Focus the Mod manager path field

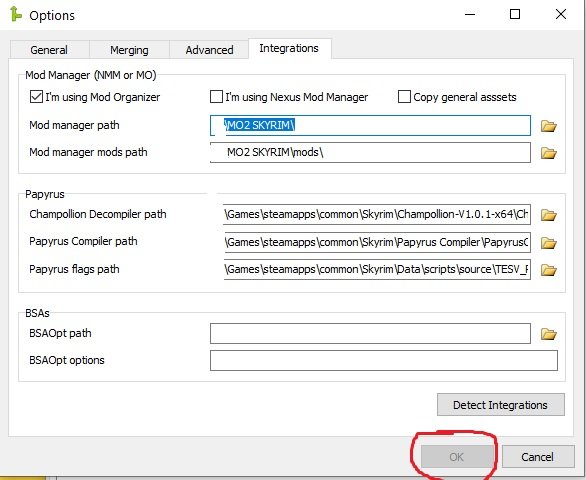pos(370,126)
